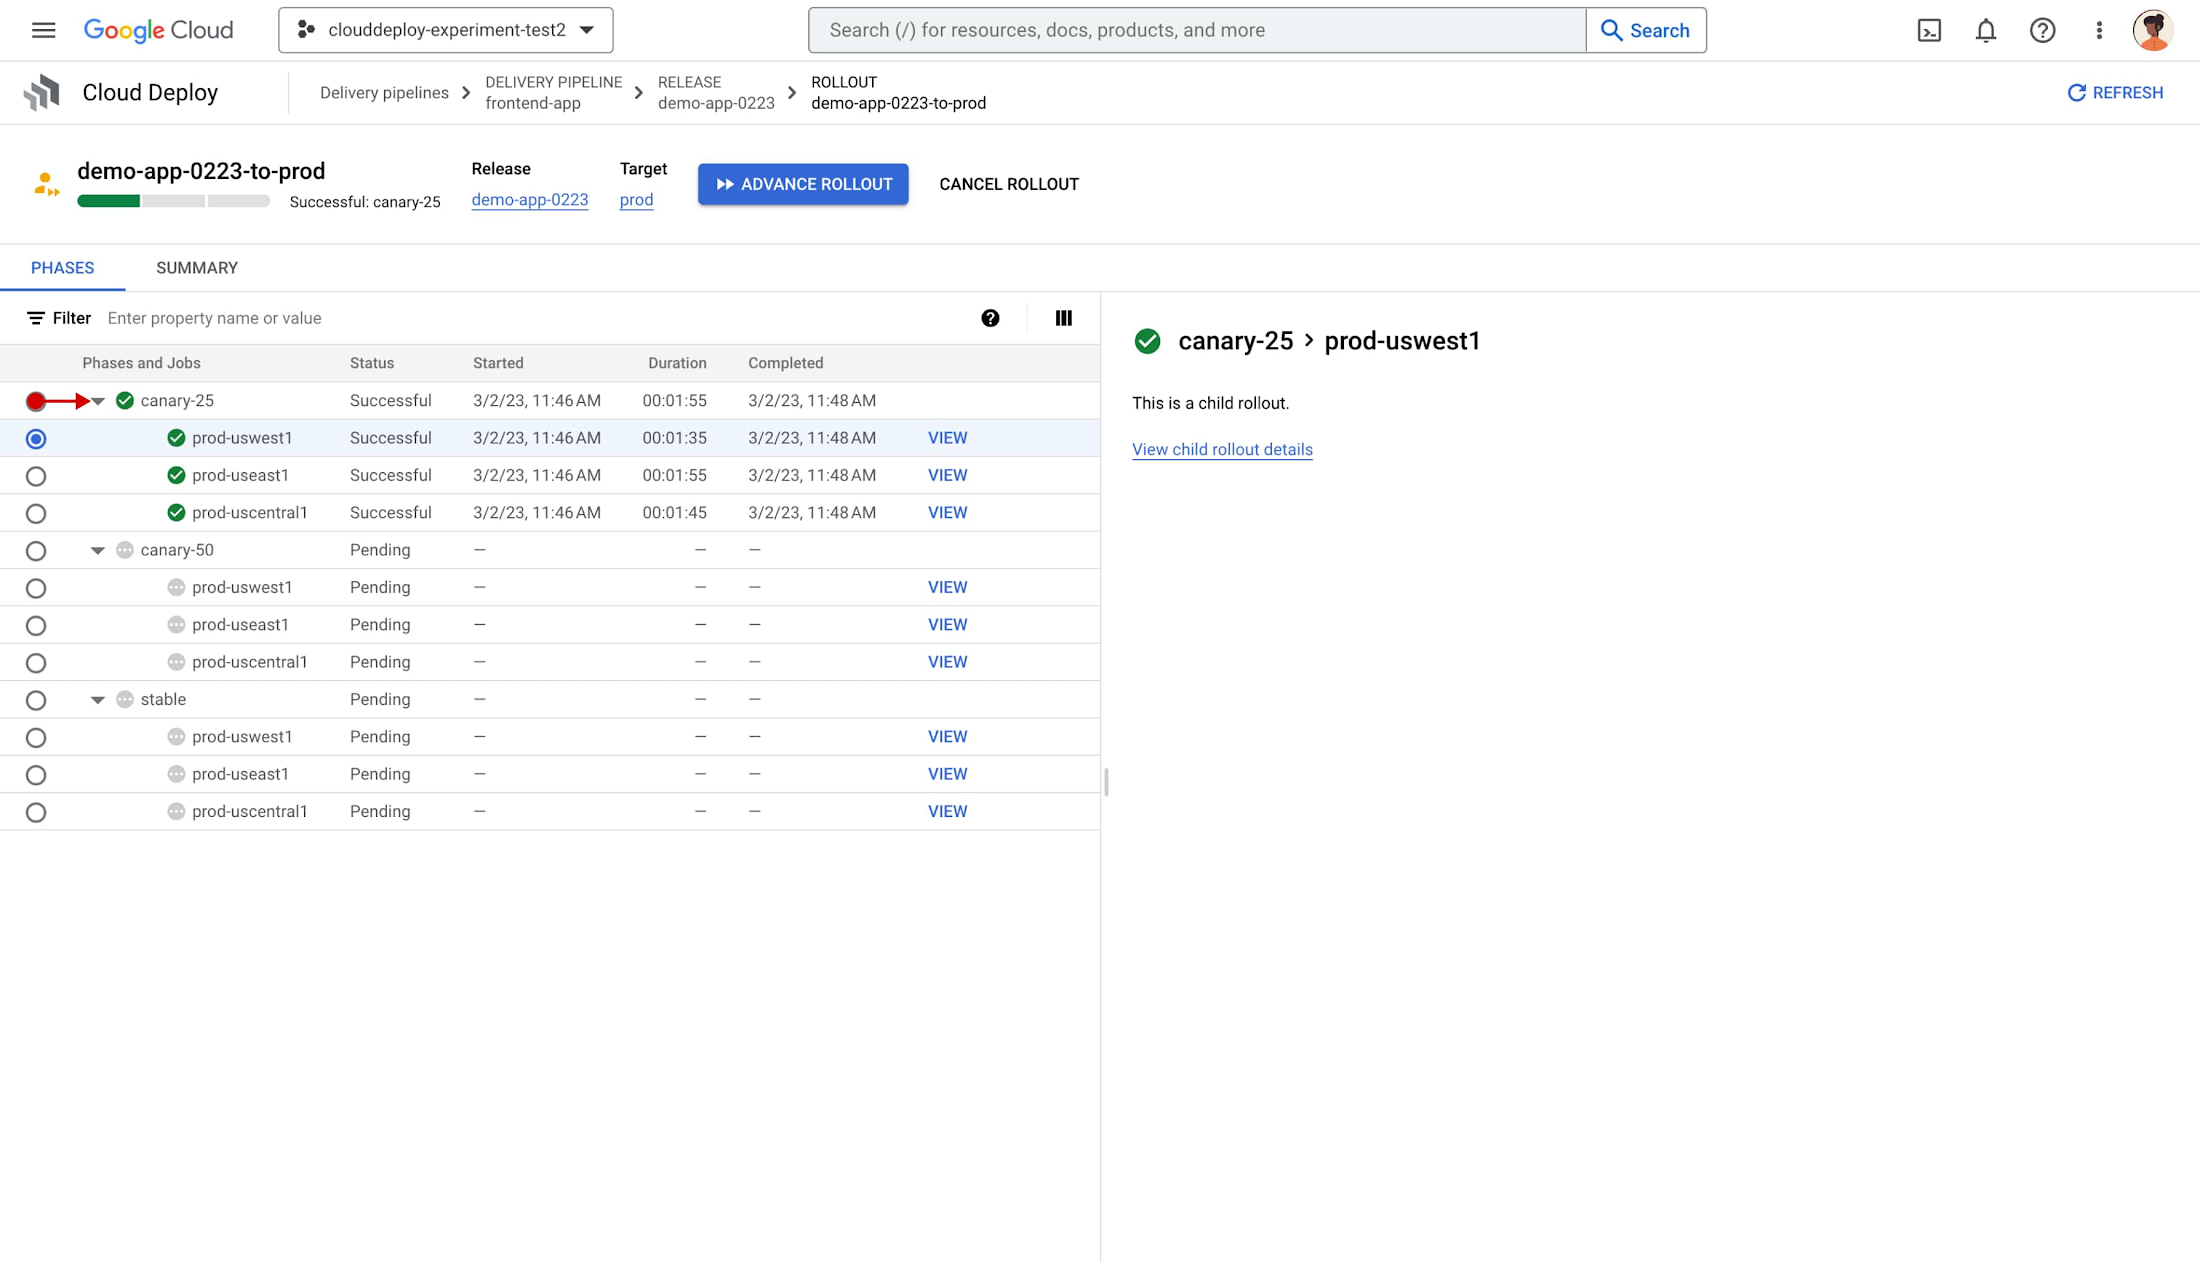Screen dimensions: 2200x1278
Task: Click View child rollout details link
Action: tap(1222, 449)
